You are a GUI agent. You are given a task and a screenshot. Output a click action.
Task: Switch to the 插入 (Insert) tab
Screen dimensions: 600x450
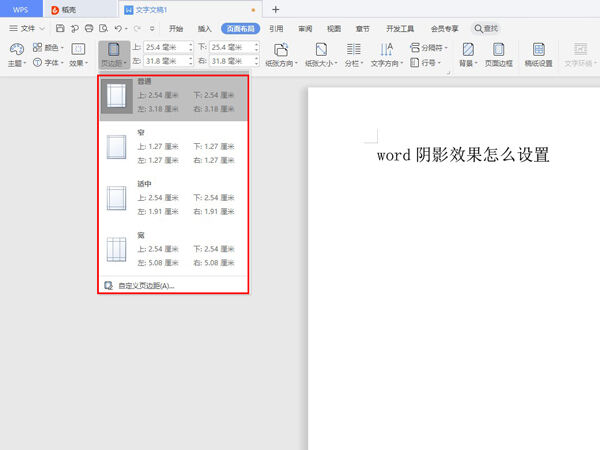[x=205, y=29]
